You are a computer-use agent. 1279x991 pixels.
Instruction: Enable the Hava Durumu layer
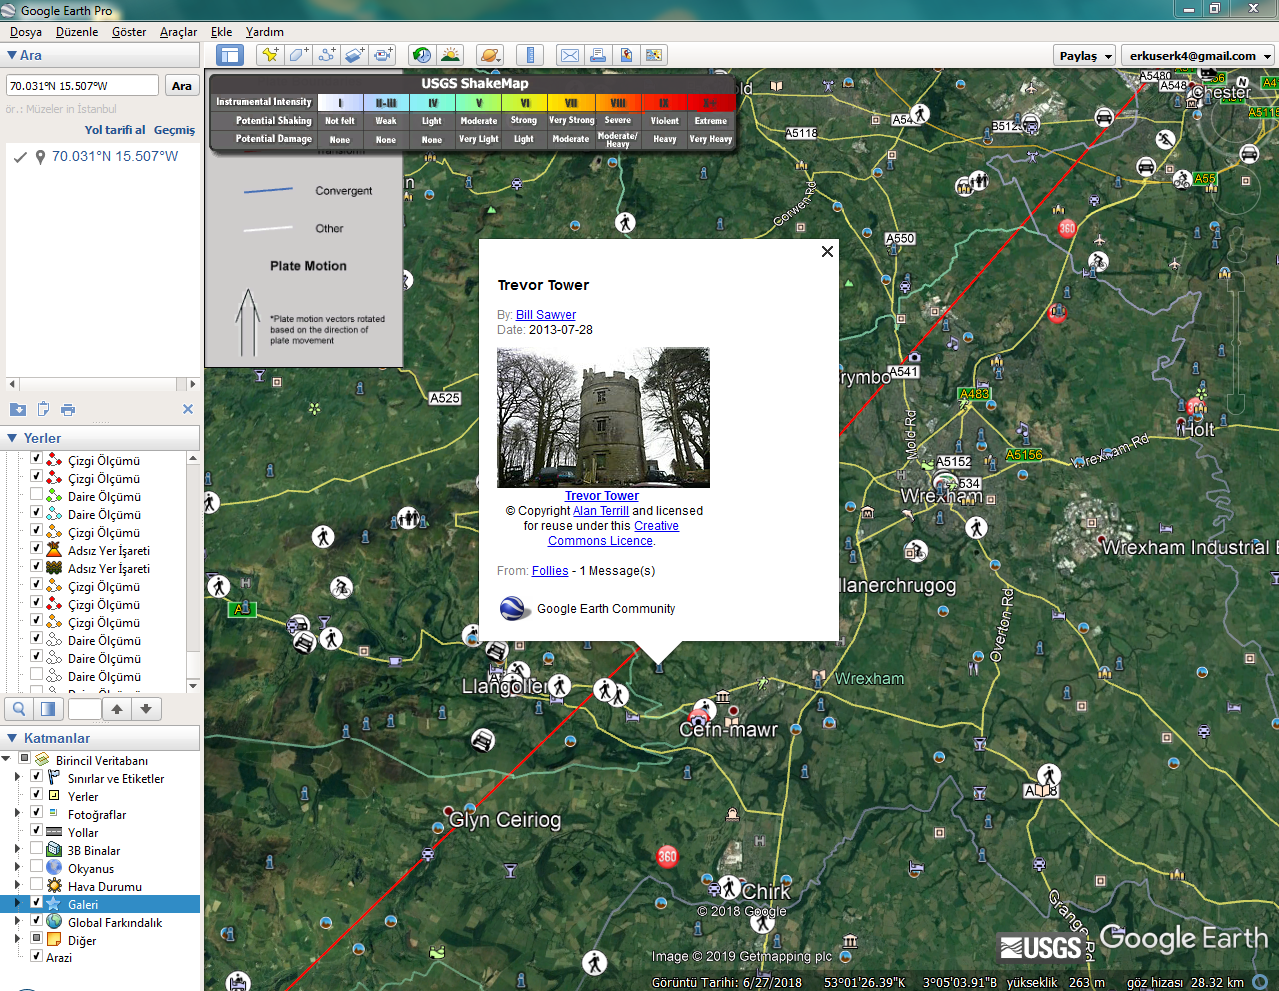(x=36, y=885)
